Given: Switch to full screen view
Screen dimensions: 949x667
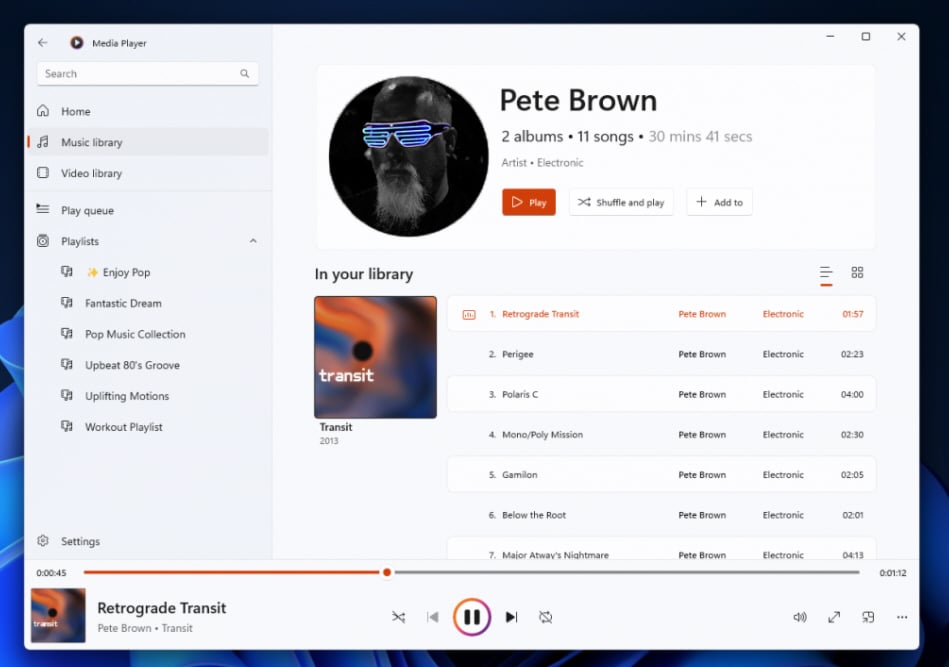Looking at the screenshot, I should pyautogui.click(x=834, y=617).
